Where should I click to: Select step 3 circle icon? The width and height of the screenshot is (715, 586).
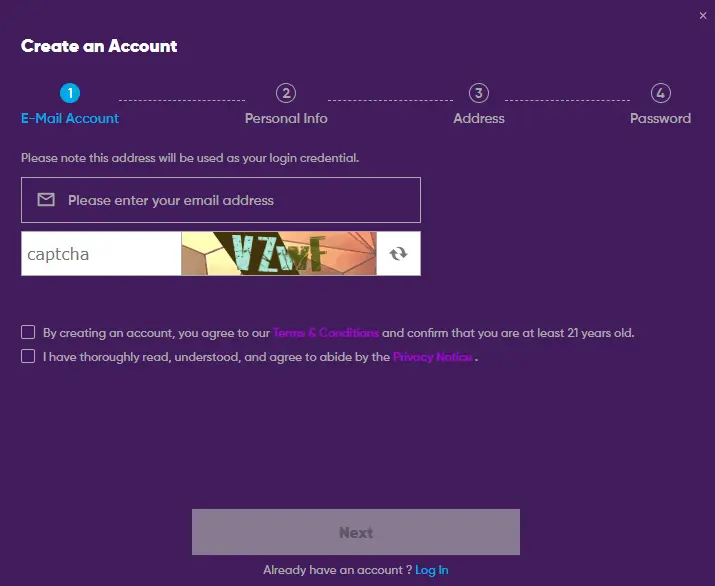click(479, 93)
